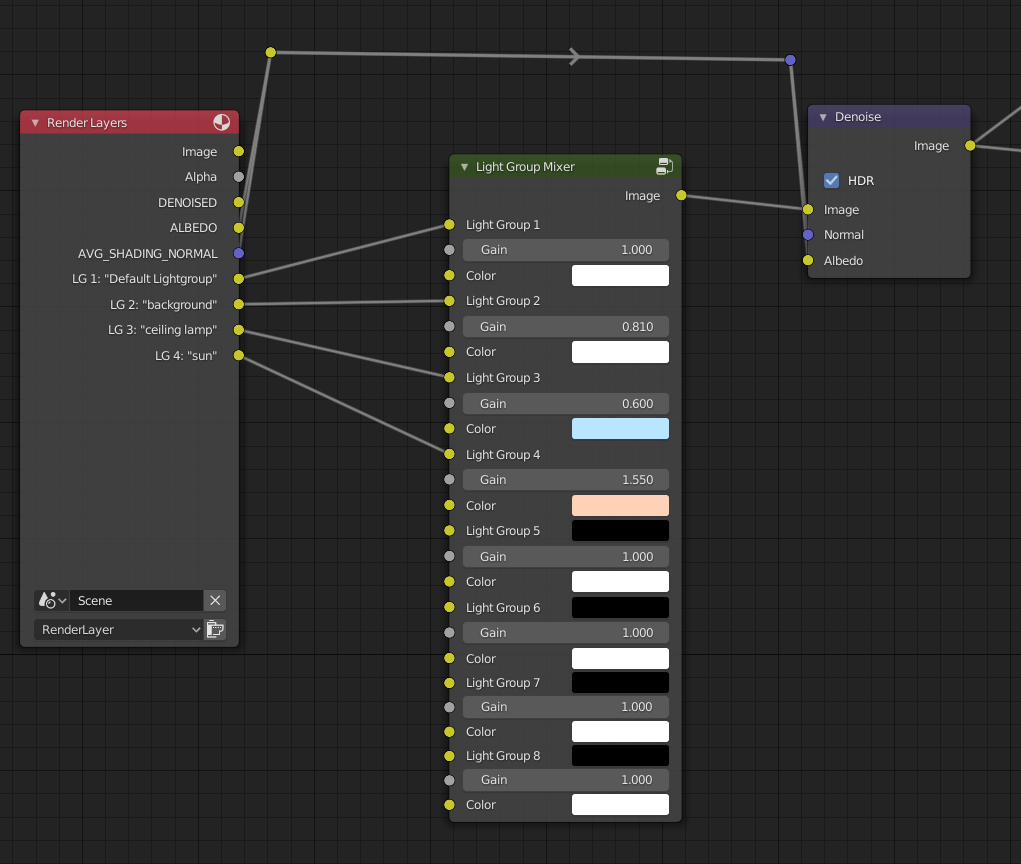
Task: Collapse the Render Layers node
Action: pyautogui.click(x=35, y=123)
